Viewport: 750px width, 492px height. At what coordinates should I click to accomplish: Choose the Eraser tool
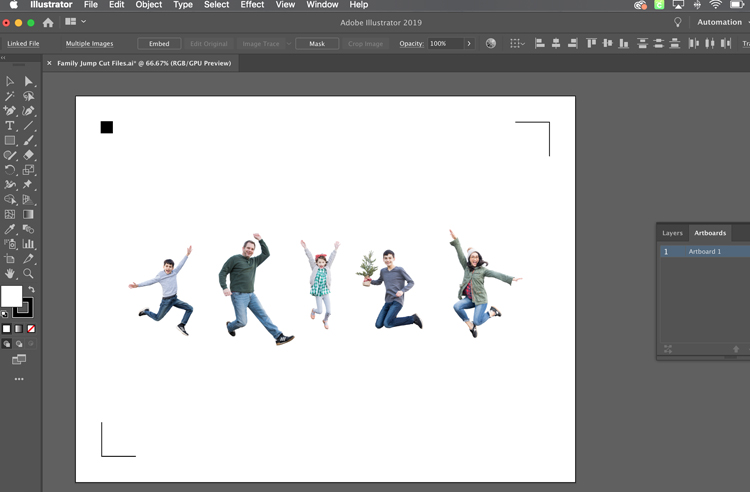coord(28,155)
